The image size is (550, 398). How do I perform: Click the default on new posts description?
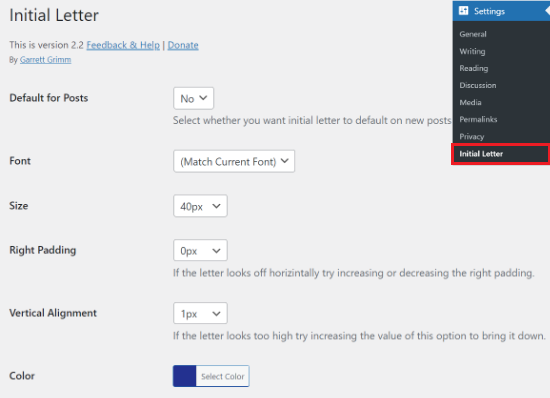click(312, 120)
